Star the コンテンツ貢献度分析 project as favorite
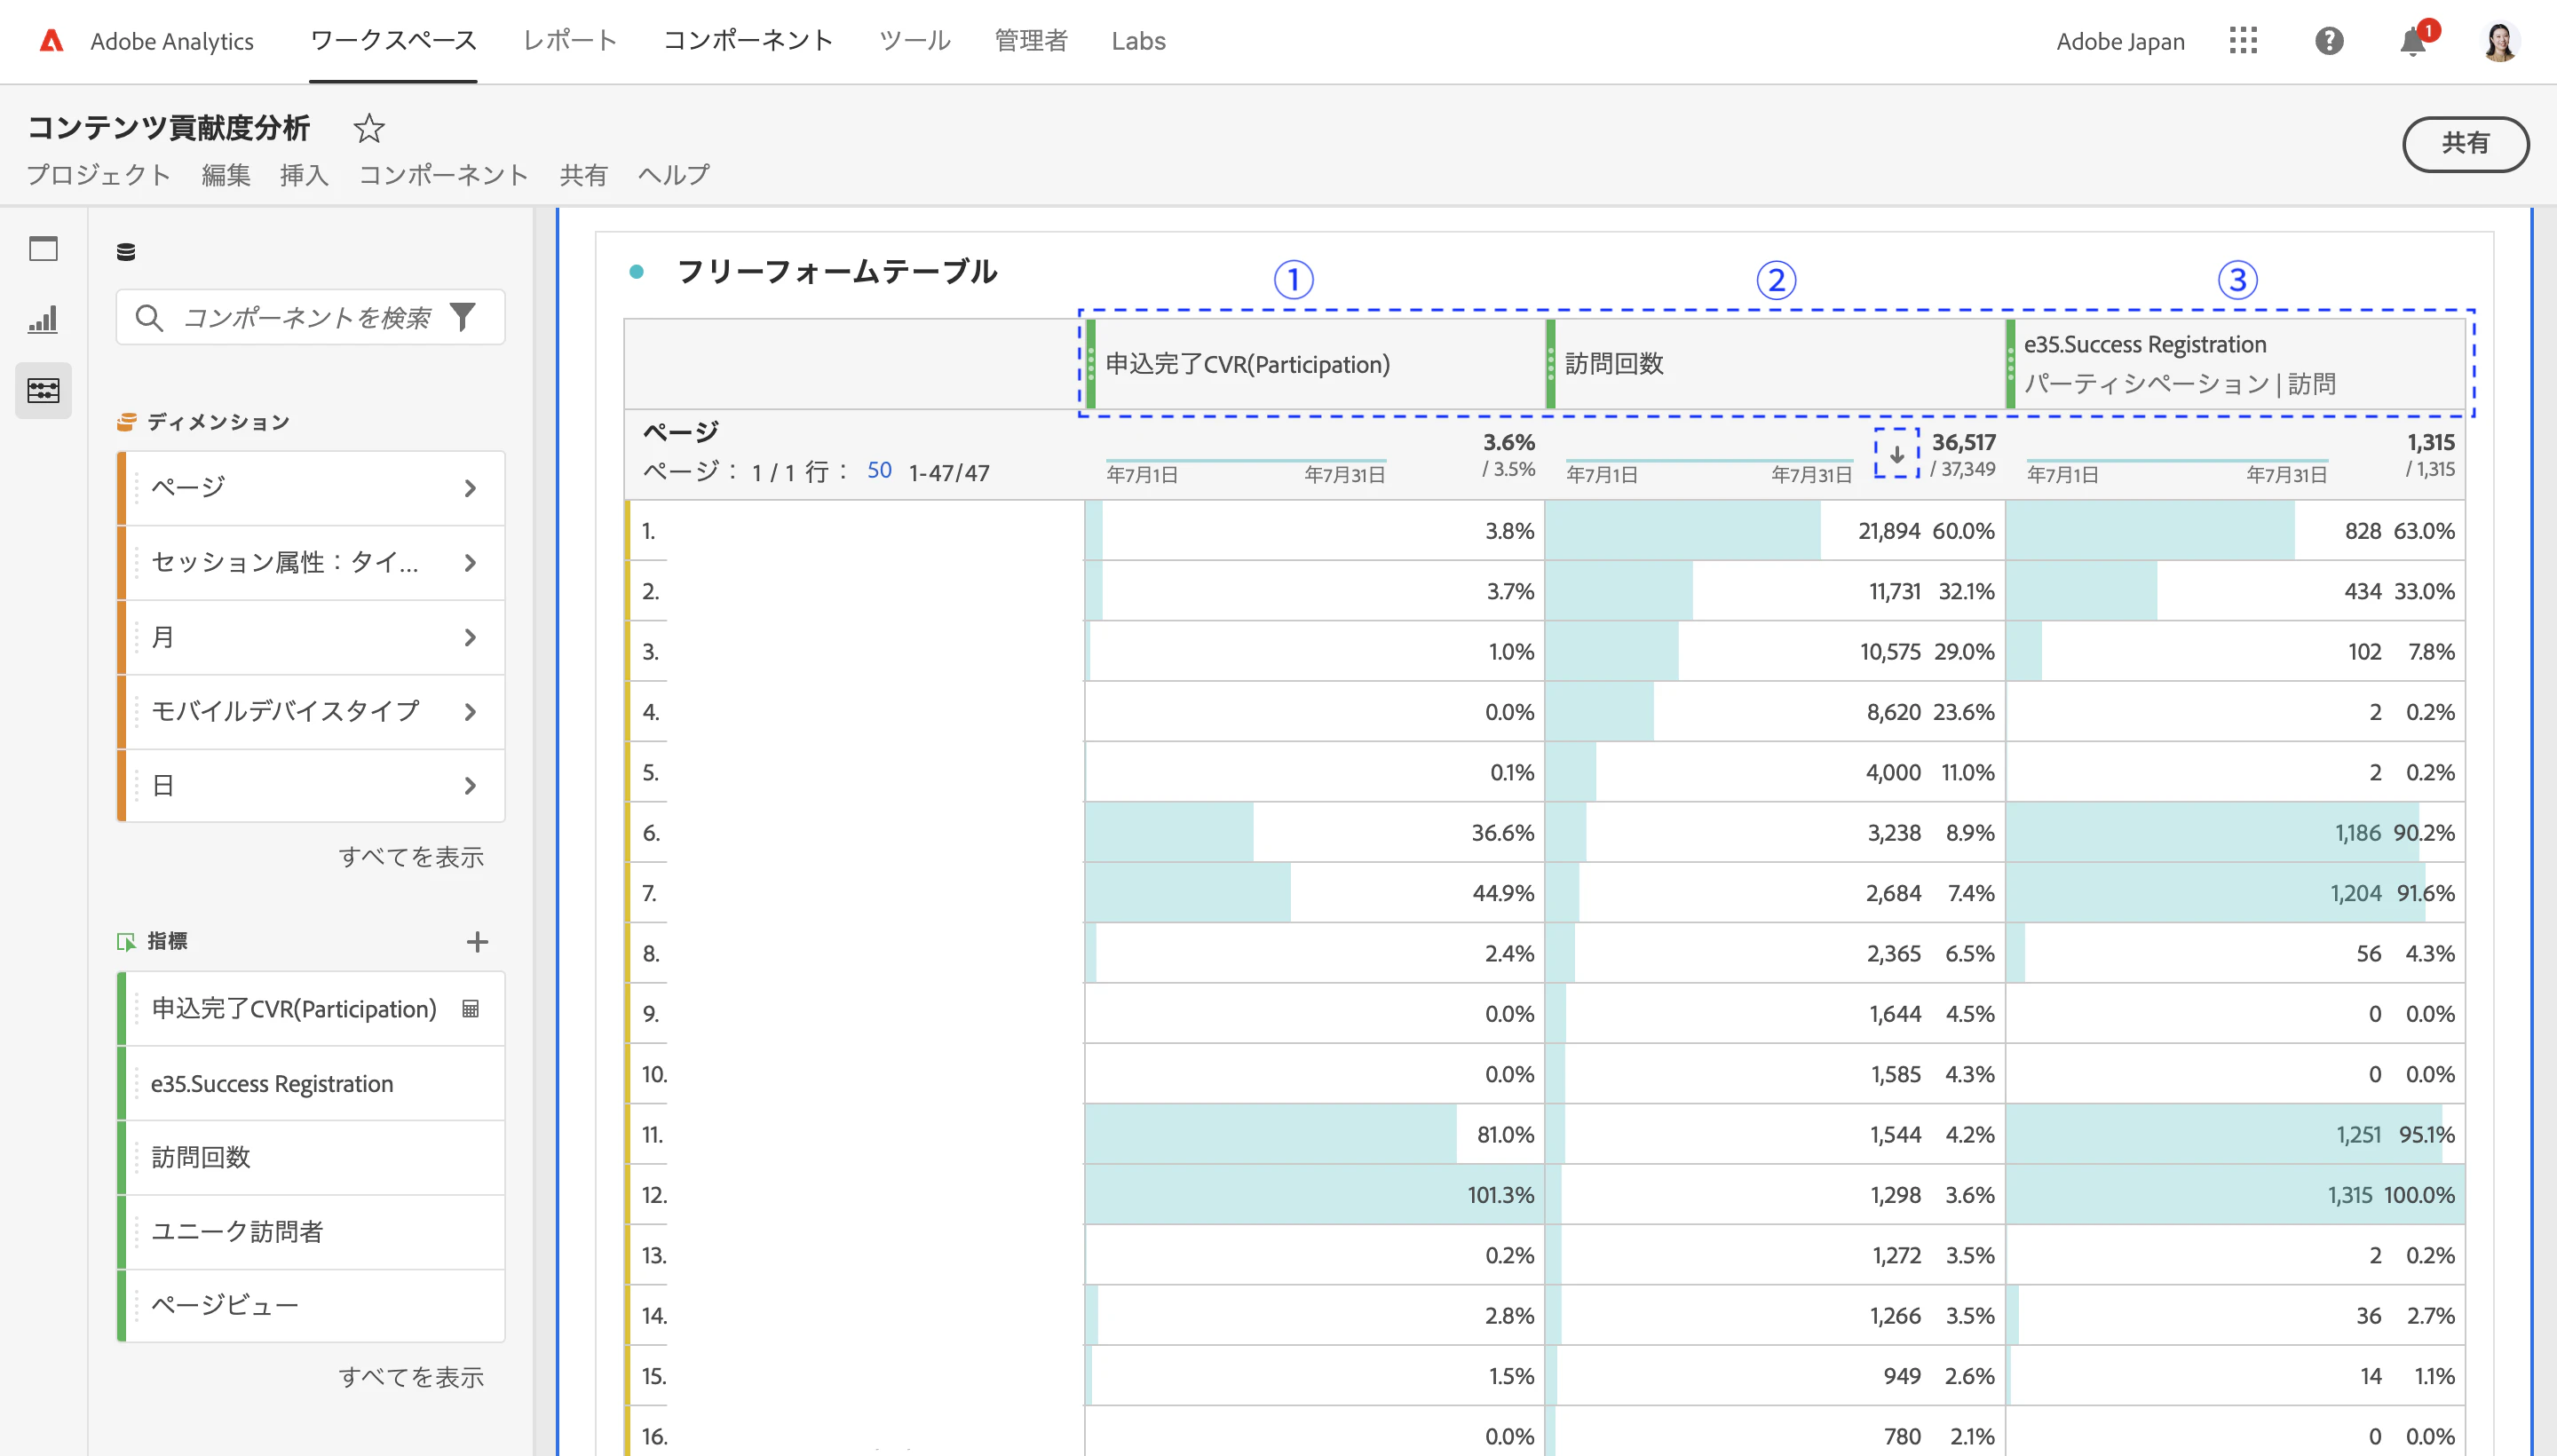This screenshot has height=1456, width=2557. (369, 128)
